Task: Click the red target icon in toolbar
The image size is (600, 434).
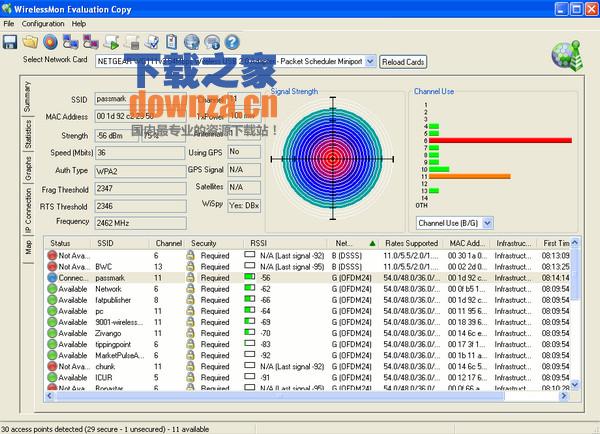Action: point(50,42)
